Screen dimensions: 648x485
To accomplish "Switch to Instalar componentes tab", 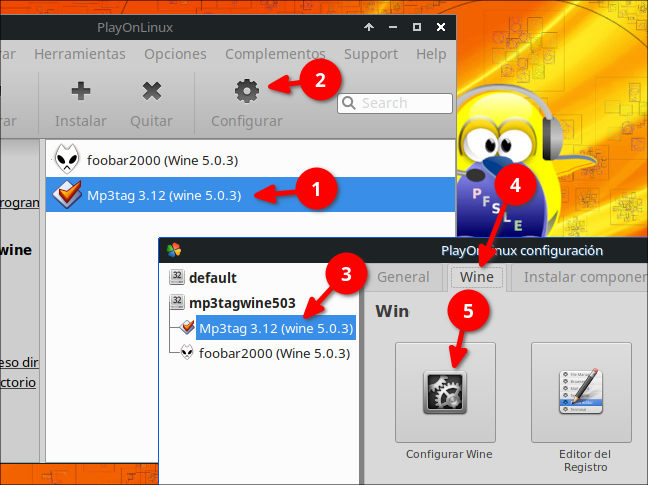I will tap(580, 277).
